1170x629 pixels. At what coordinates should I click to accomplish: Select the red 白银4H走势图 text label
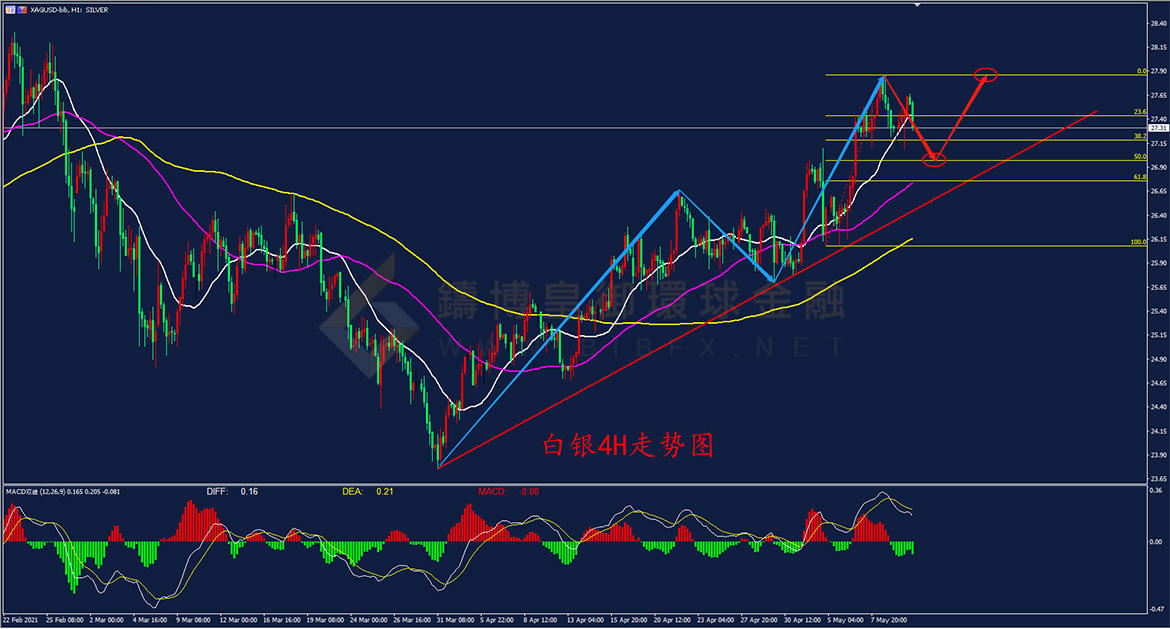[628, 445]
